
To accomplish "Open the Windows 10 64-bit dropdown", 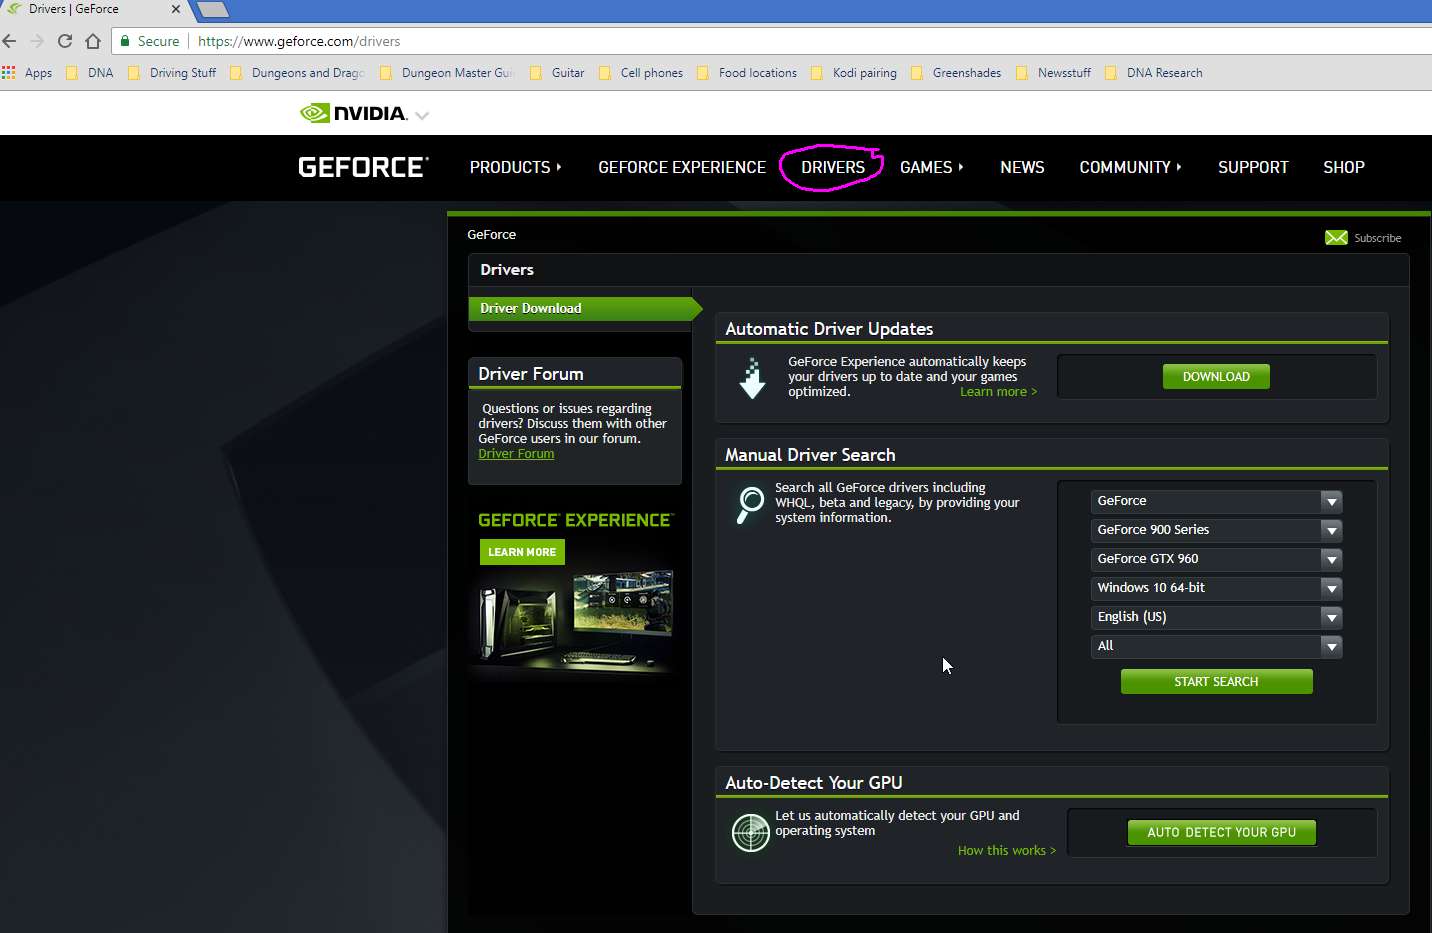I will (1216, 588).
